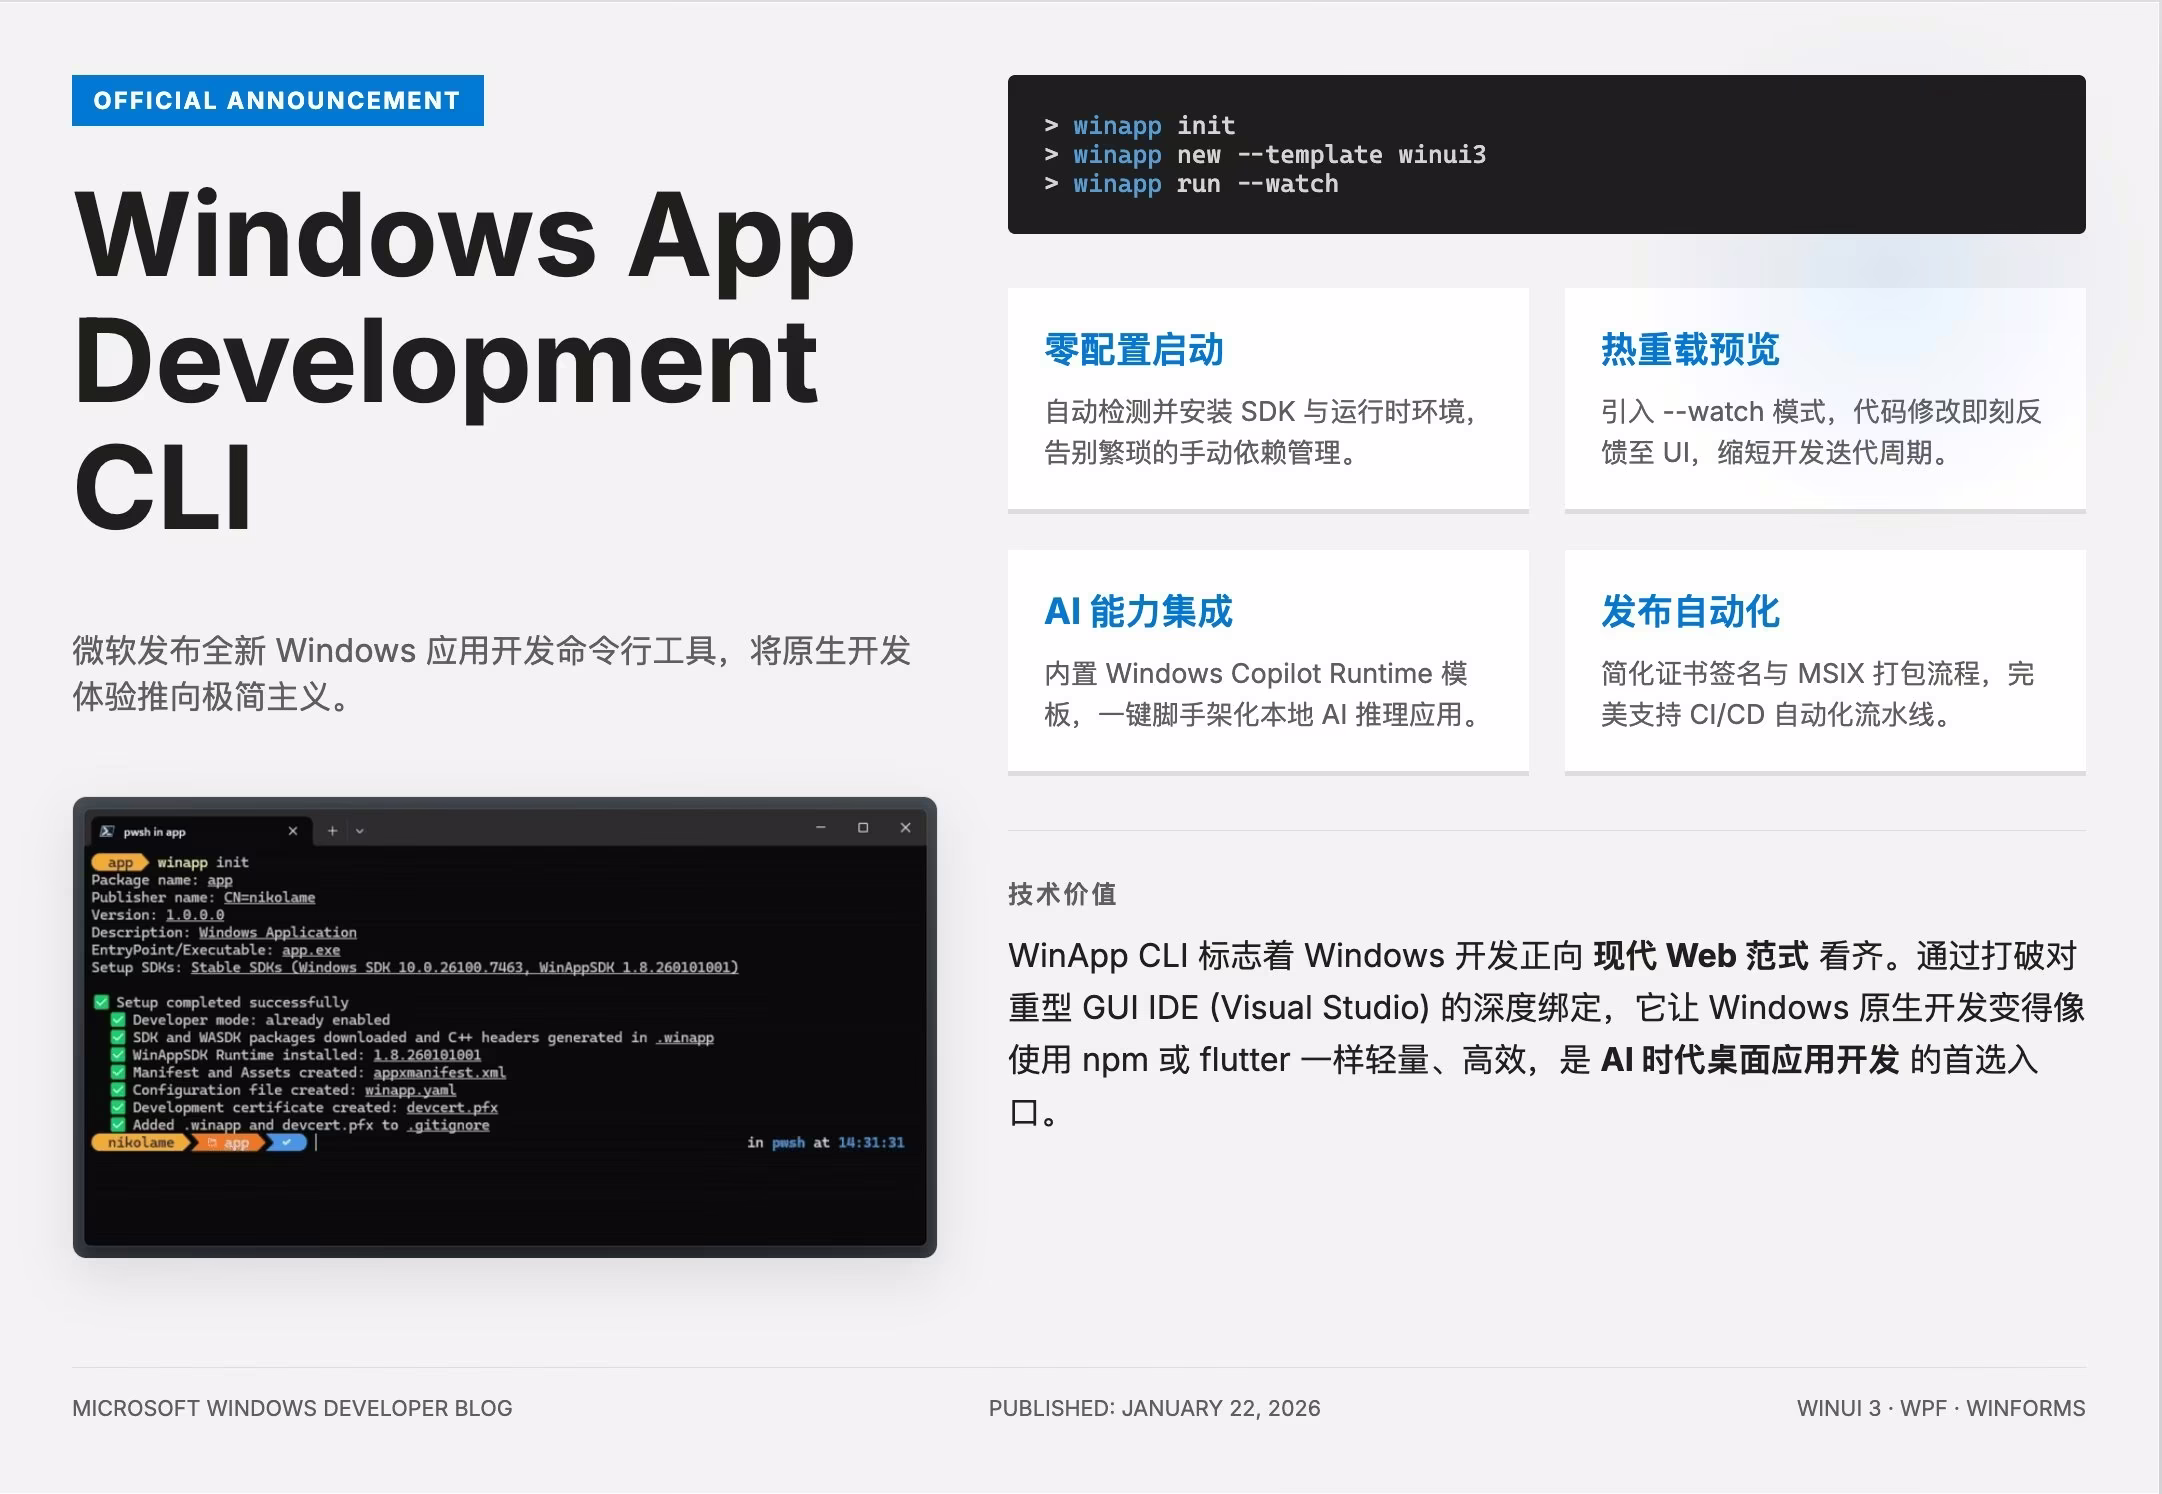Click the underlined 'app.exe' entry point

(311, 949)
